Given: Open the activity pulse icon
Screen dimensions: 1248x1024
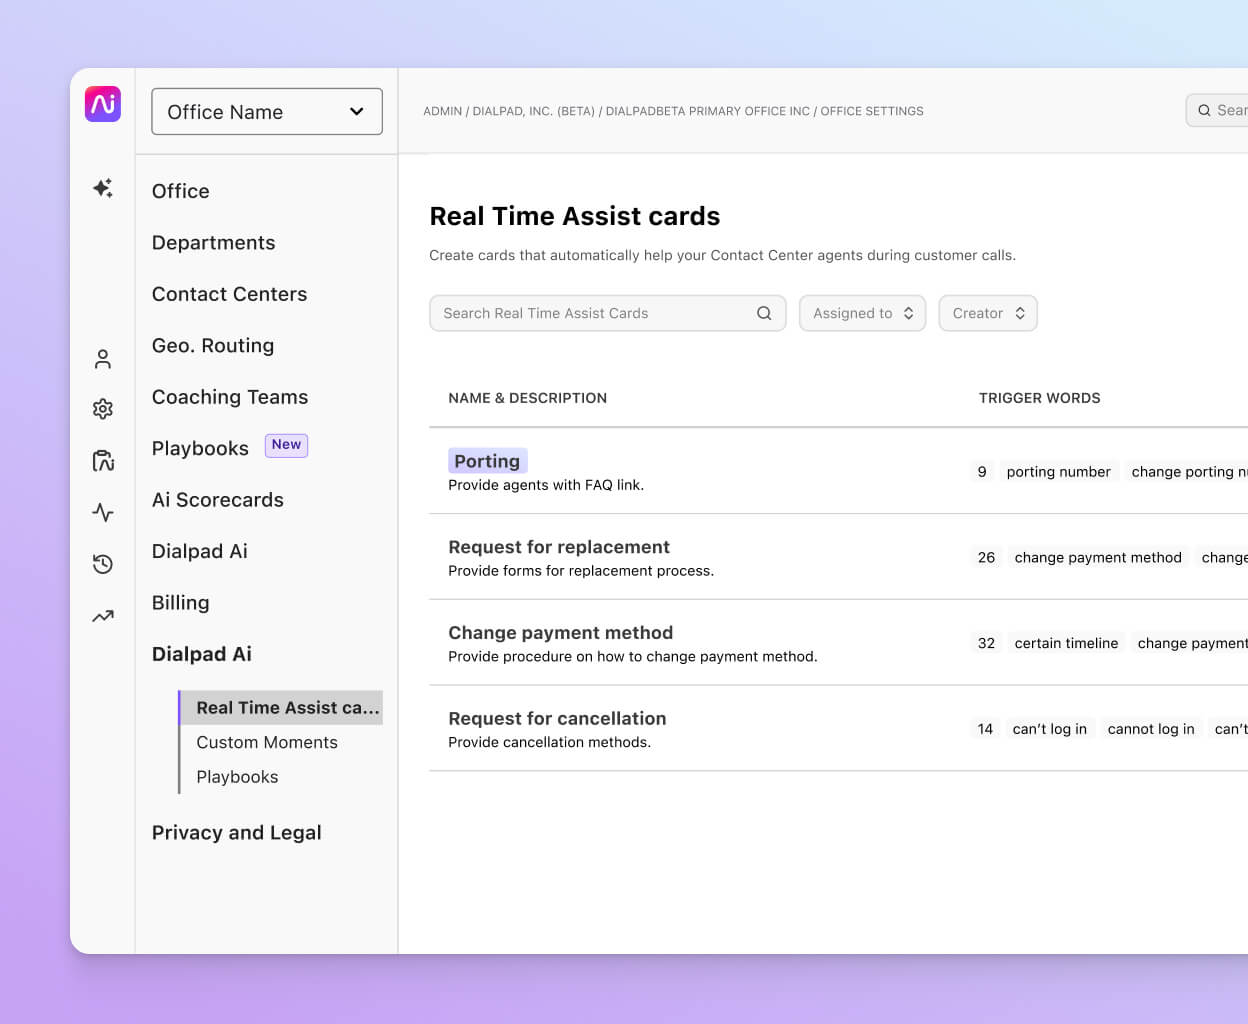Looking at the screenshot, I should click(x=102, y=512).
